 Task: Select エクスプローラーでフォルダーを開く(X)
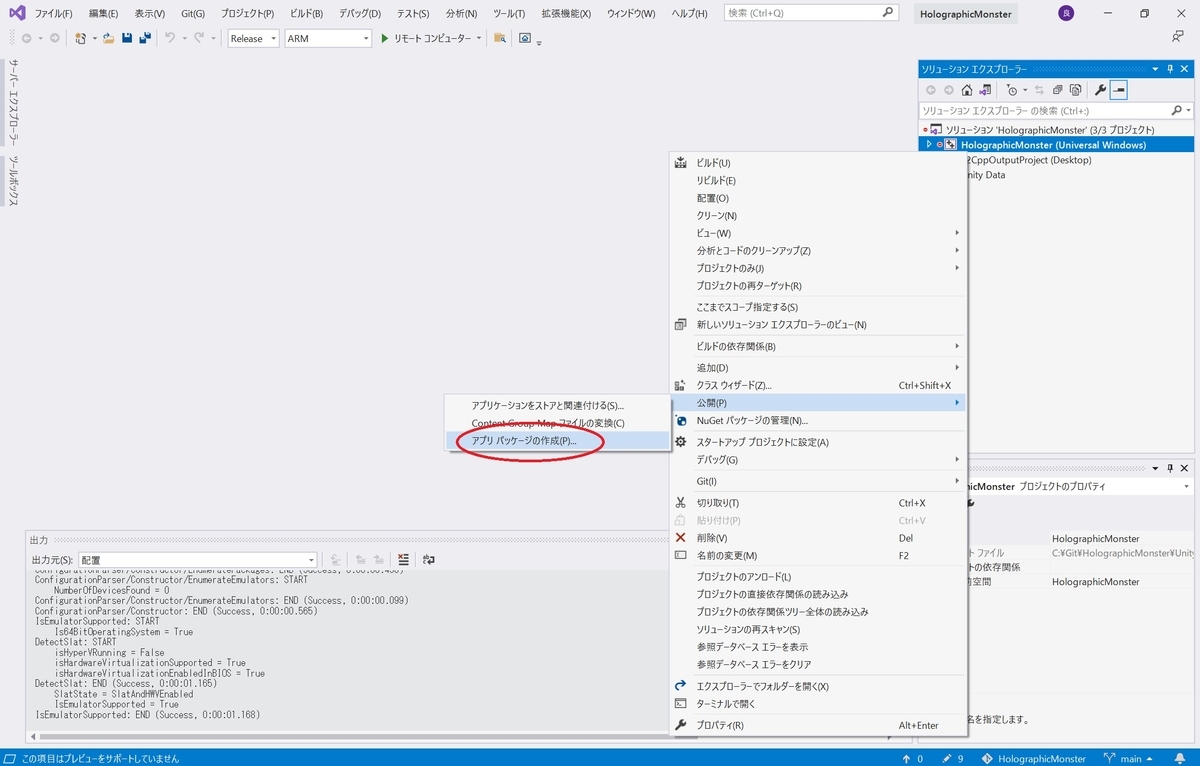tap(819, 686)
